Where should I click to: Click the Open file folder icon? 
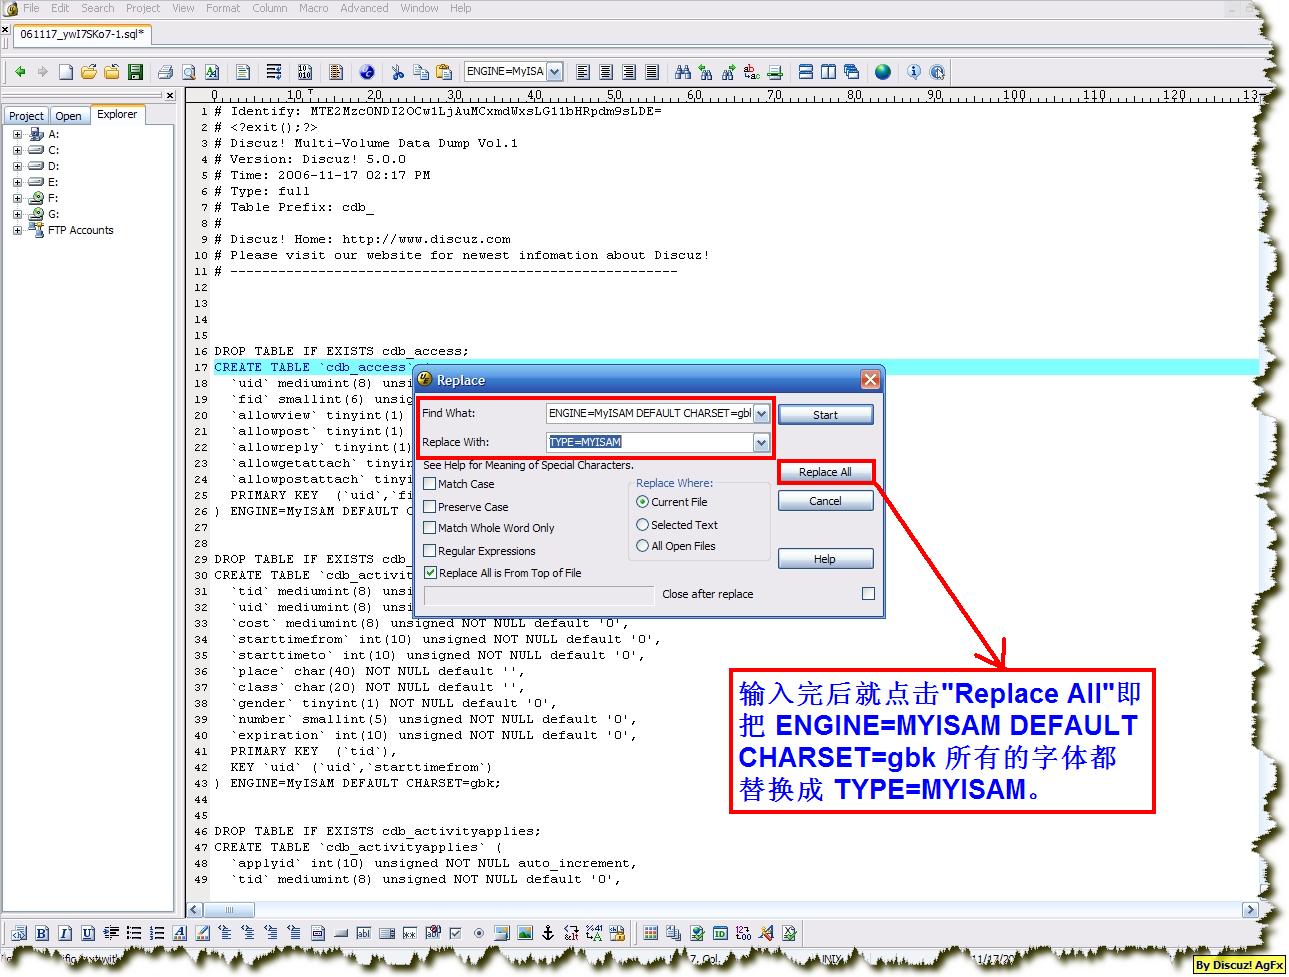(89, 72)
